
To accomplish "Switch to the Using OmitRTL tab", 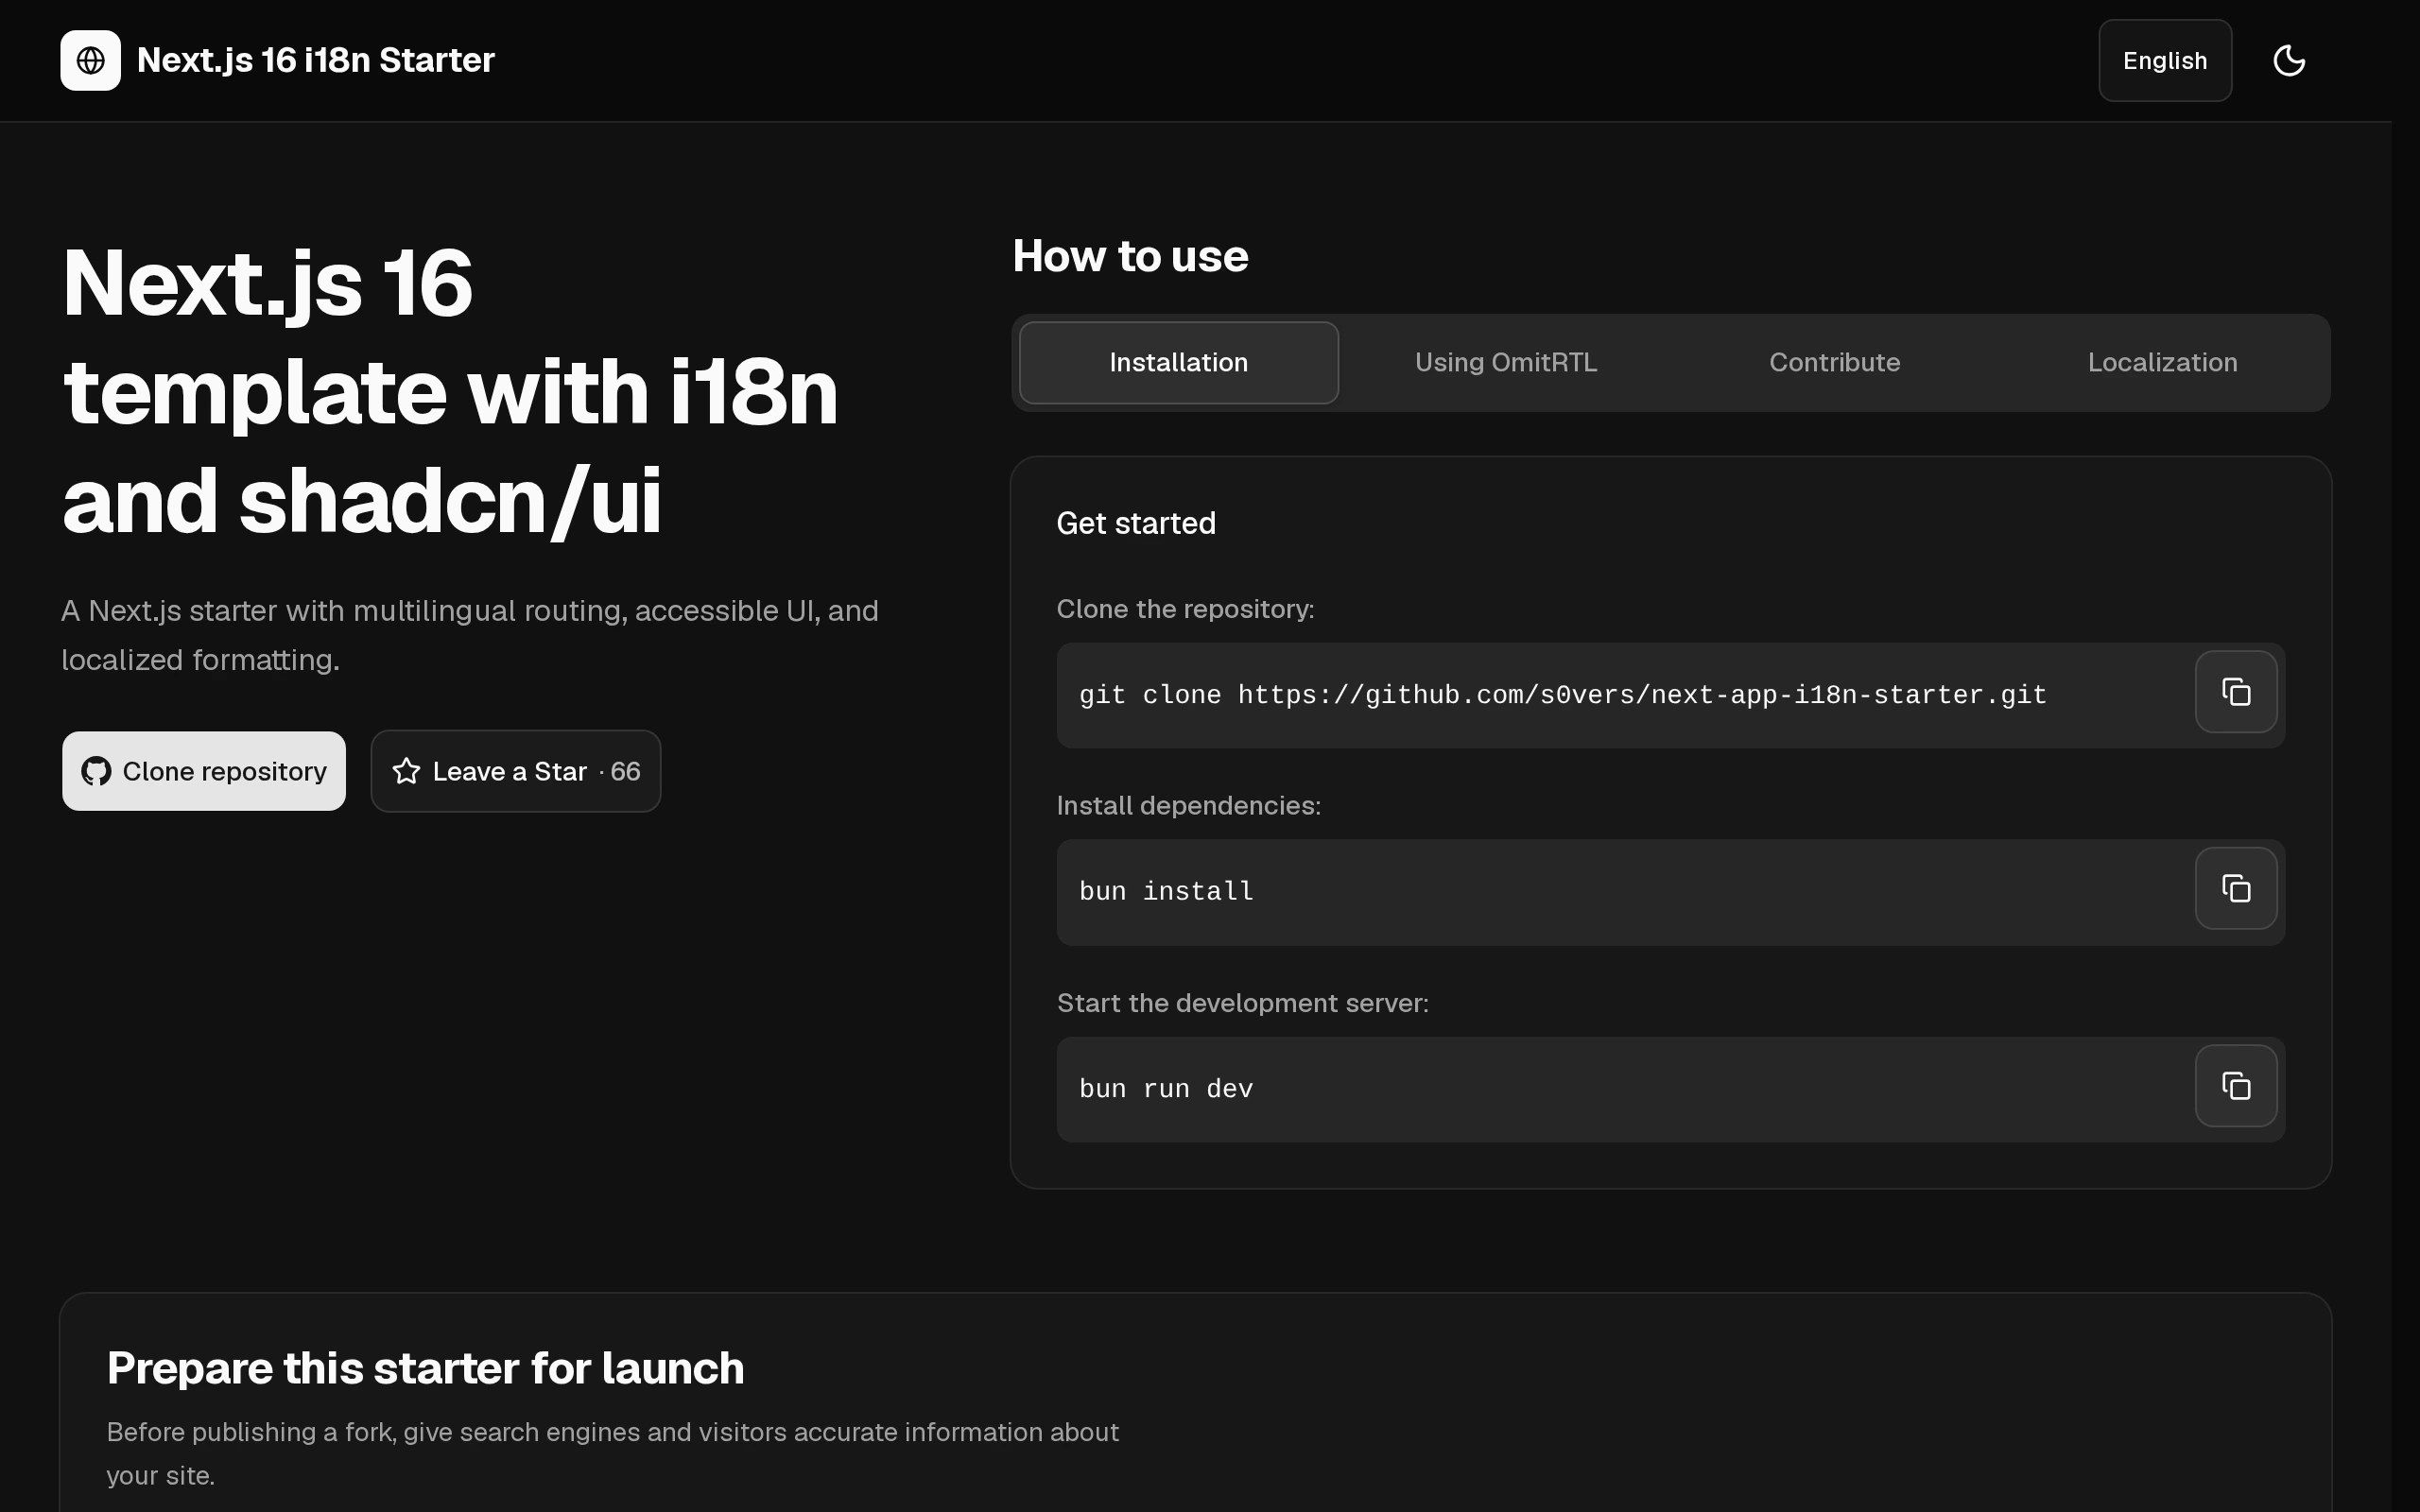I will point(1506,362).
